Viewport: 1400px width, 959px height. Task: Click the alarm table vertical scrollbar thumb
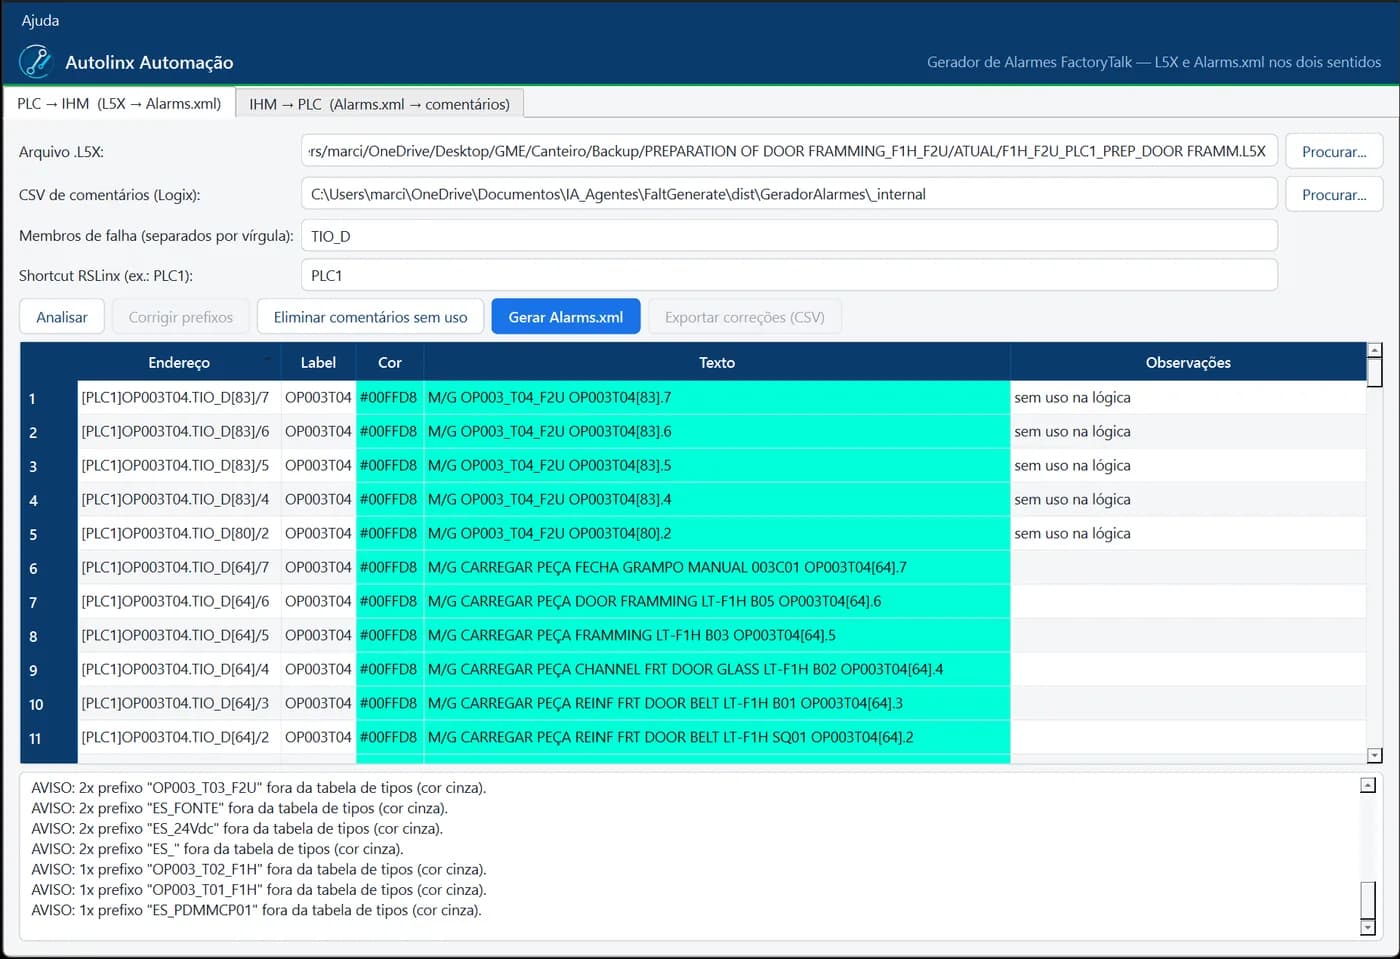tap(1375, 372)
